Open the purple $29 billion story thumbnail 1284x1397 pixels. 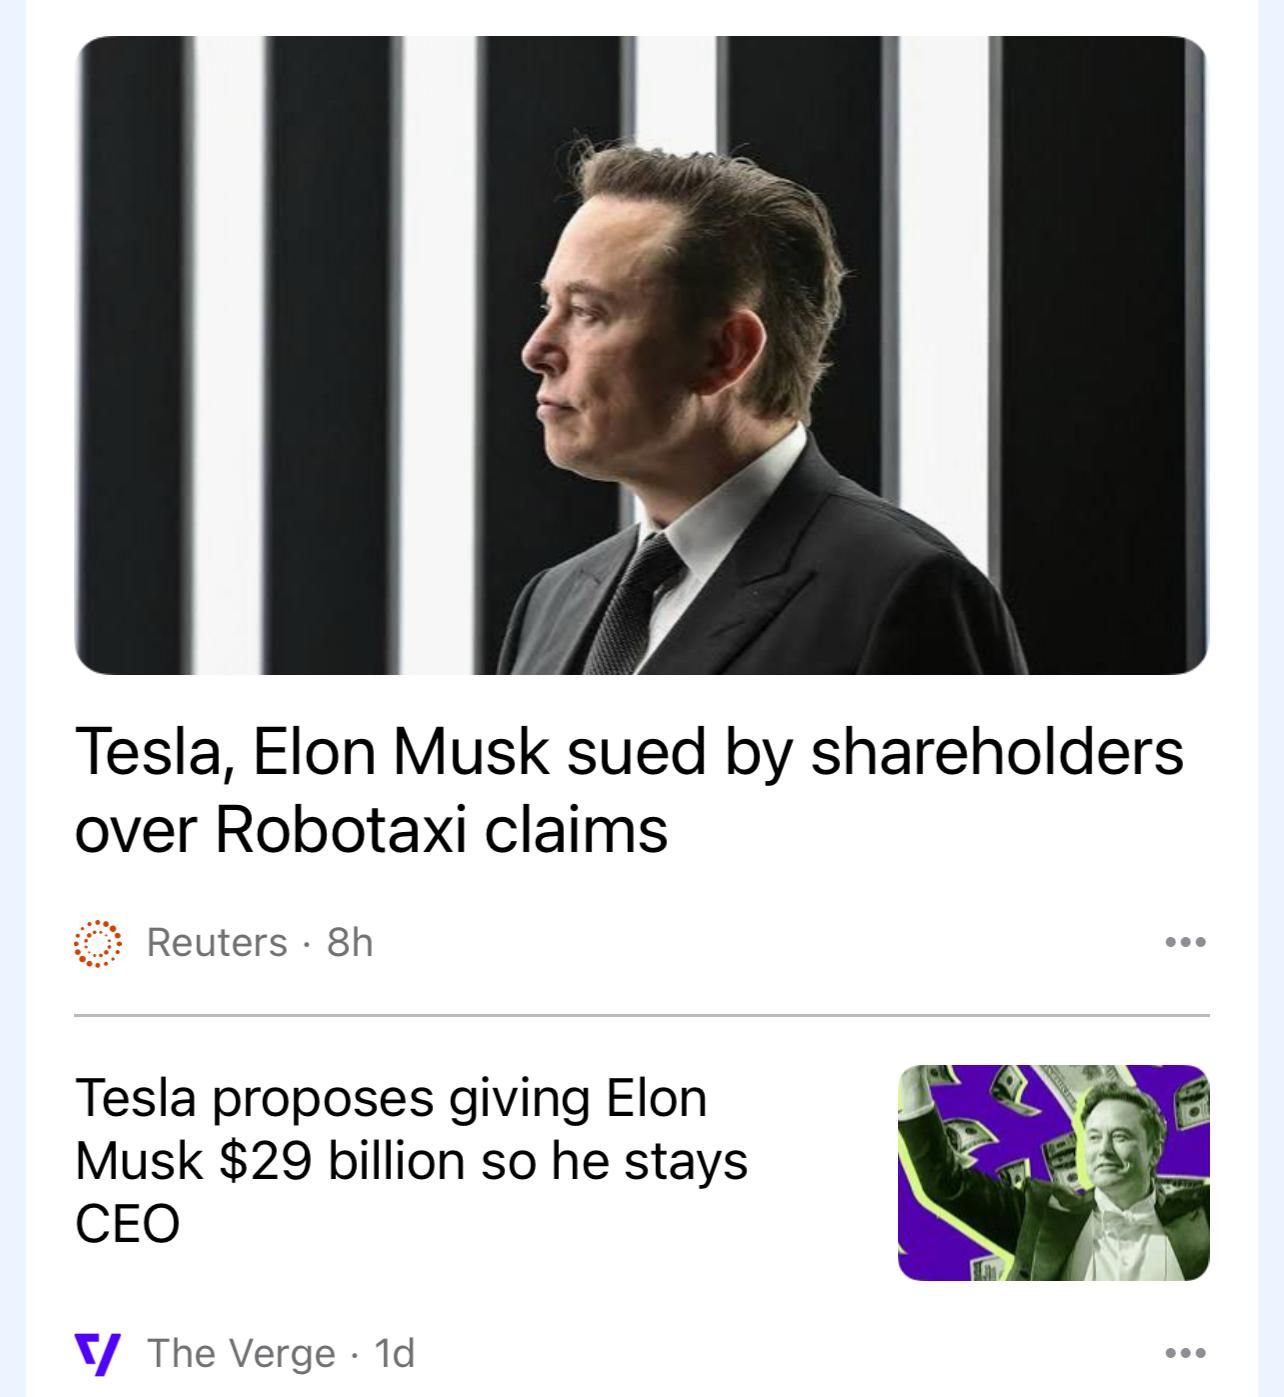coord(1053,1172)
